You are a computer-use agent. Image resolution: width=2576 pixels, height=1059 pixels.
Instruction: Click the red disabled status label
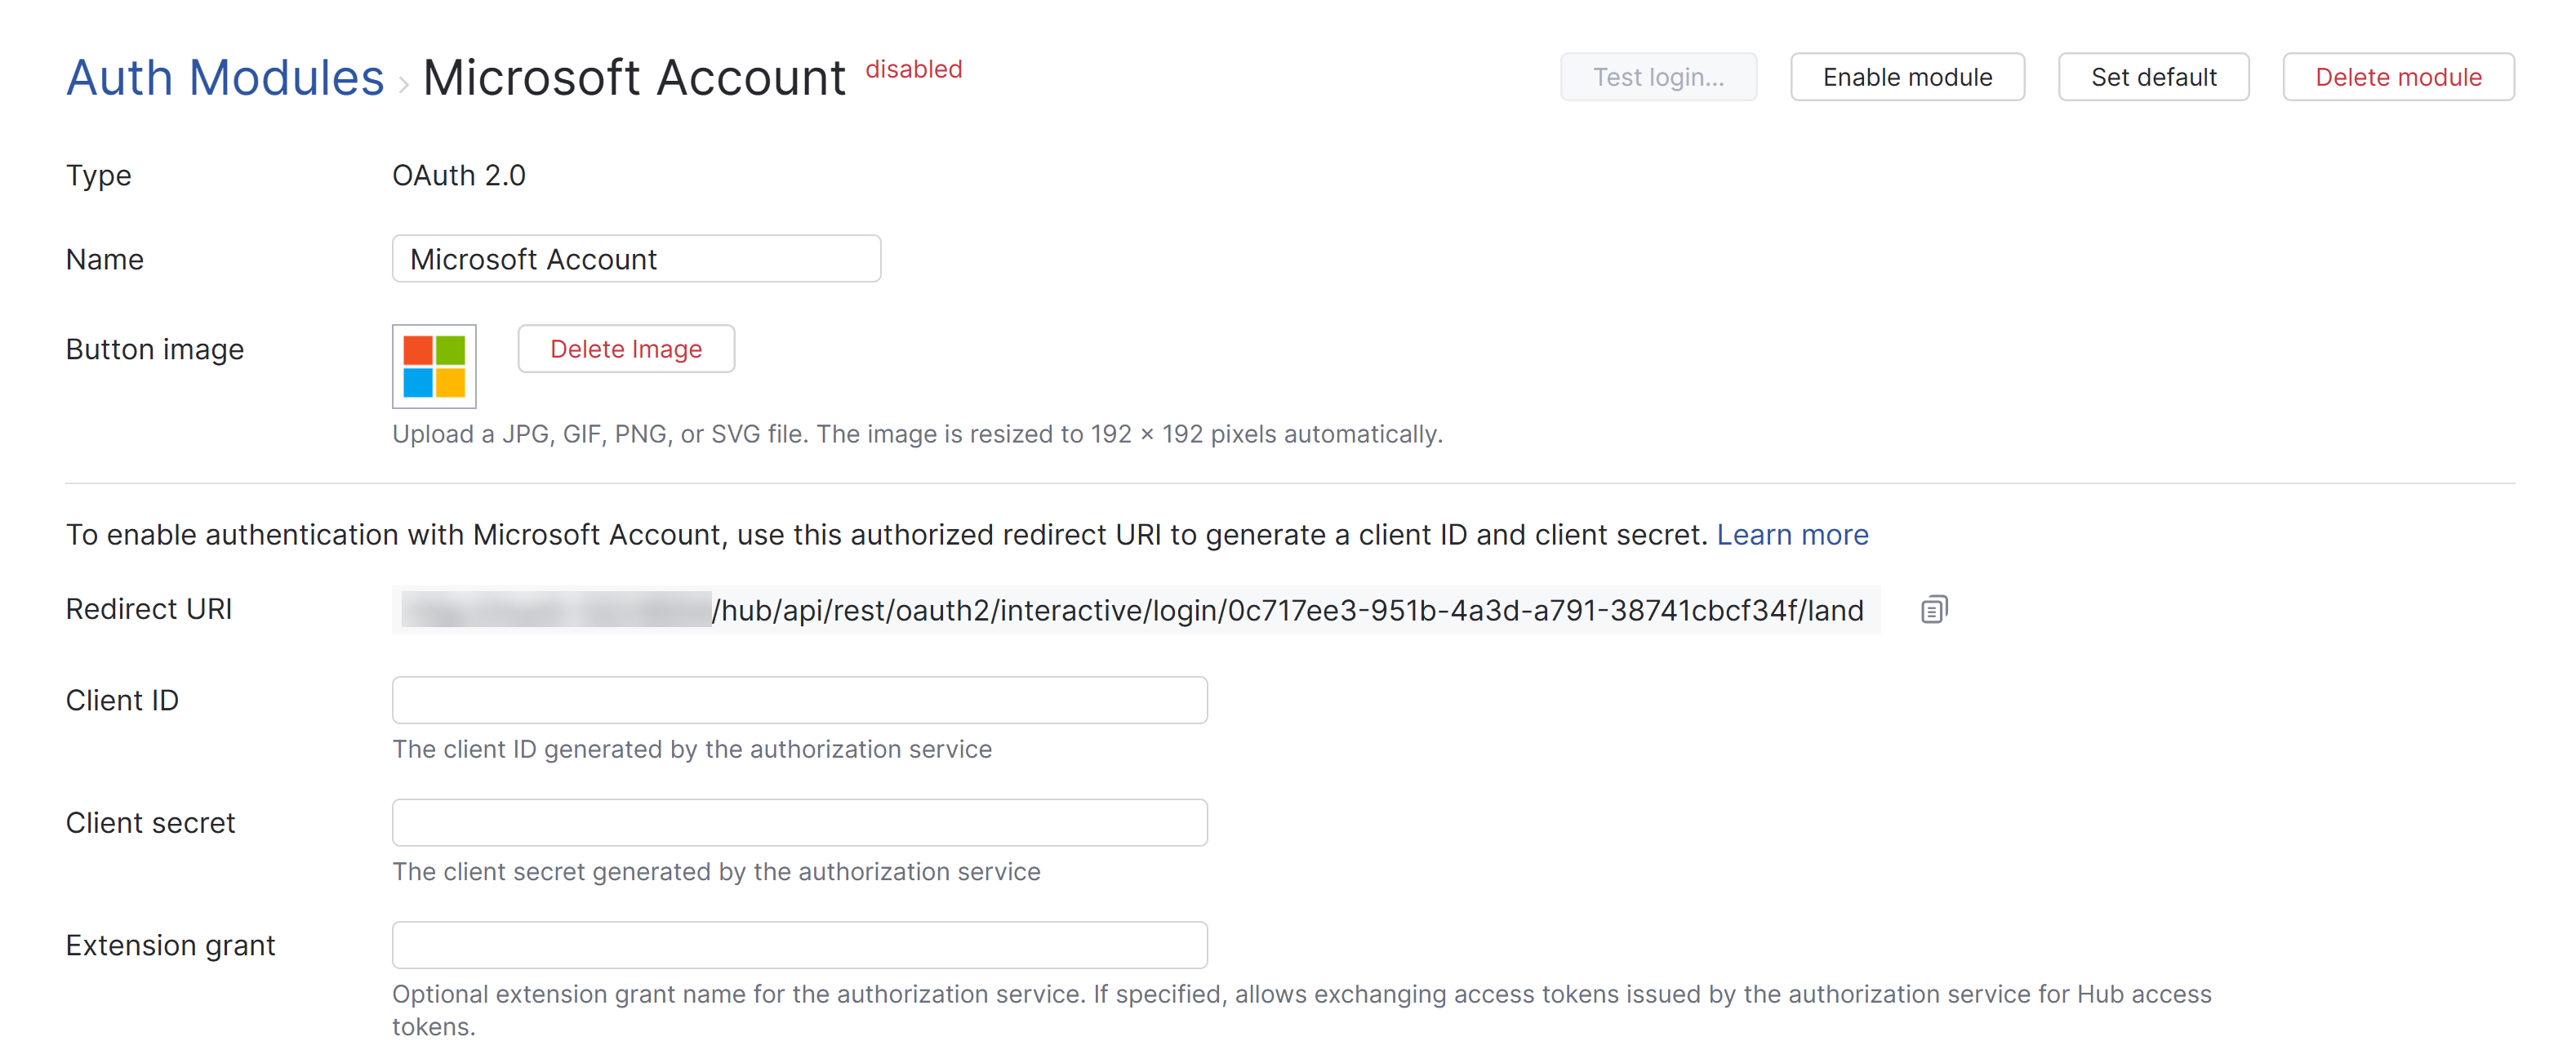(x=913, y=69)
